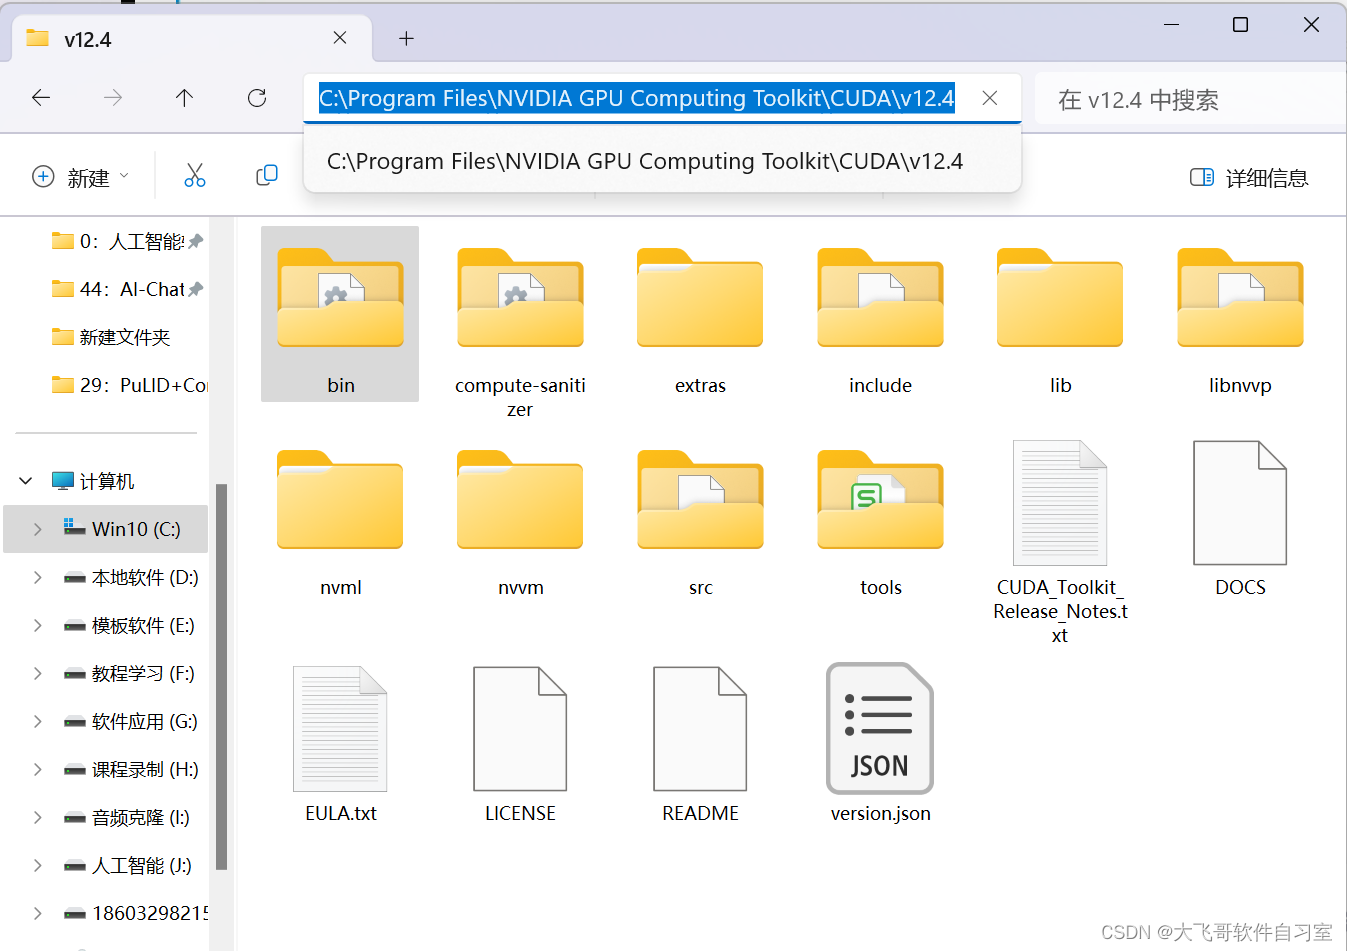The height and width of the screenshot is (951, 1347).
Task: Choose the suggested CUDA\v12.4 path
Action: pos(662,161)
